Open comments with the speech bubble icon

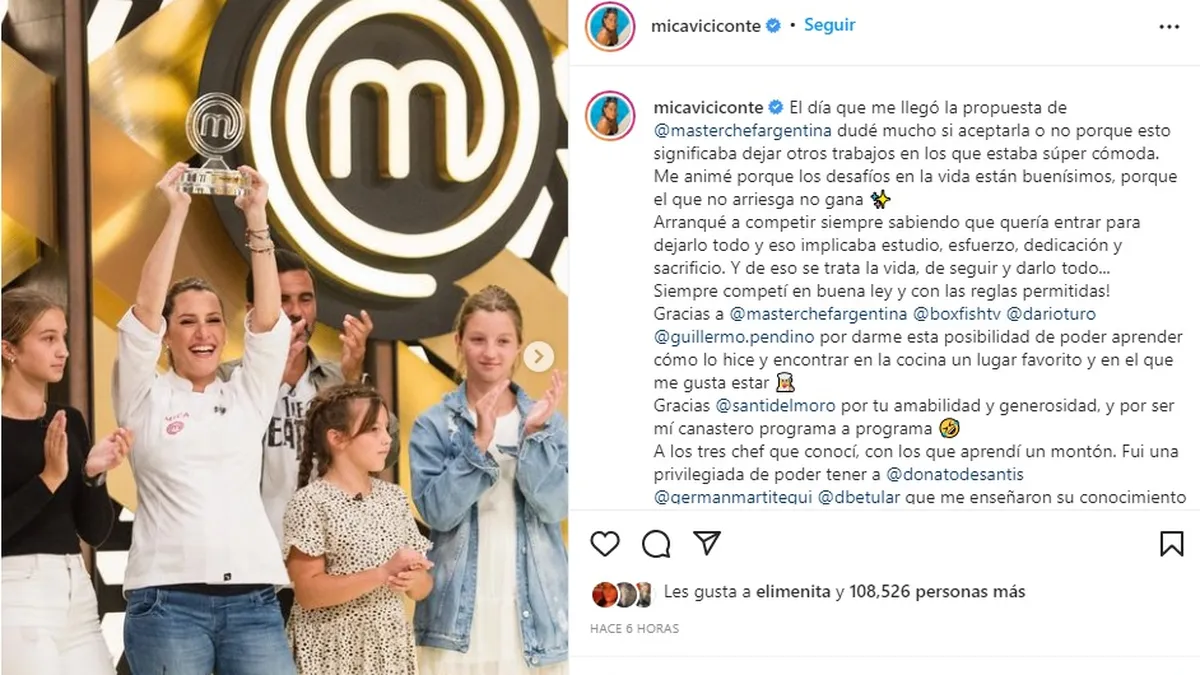(656, 543)
